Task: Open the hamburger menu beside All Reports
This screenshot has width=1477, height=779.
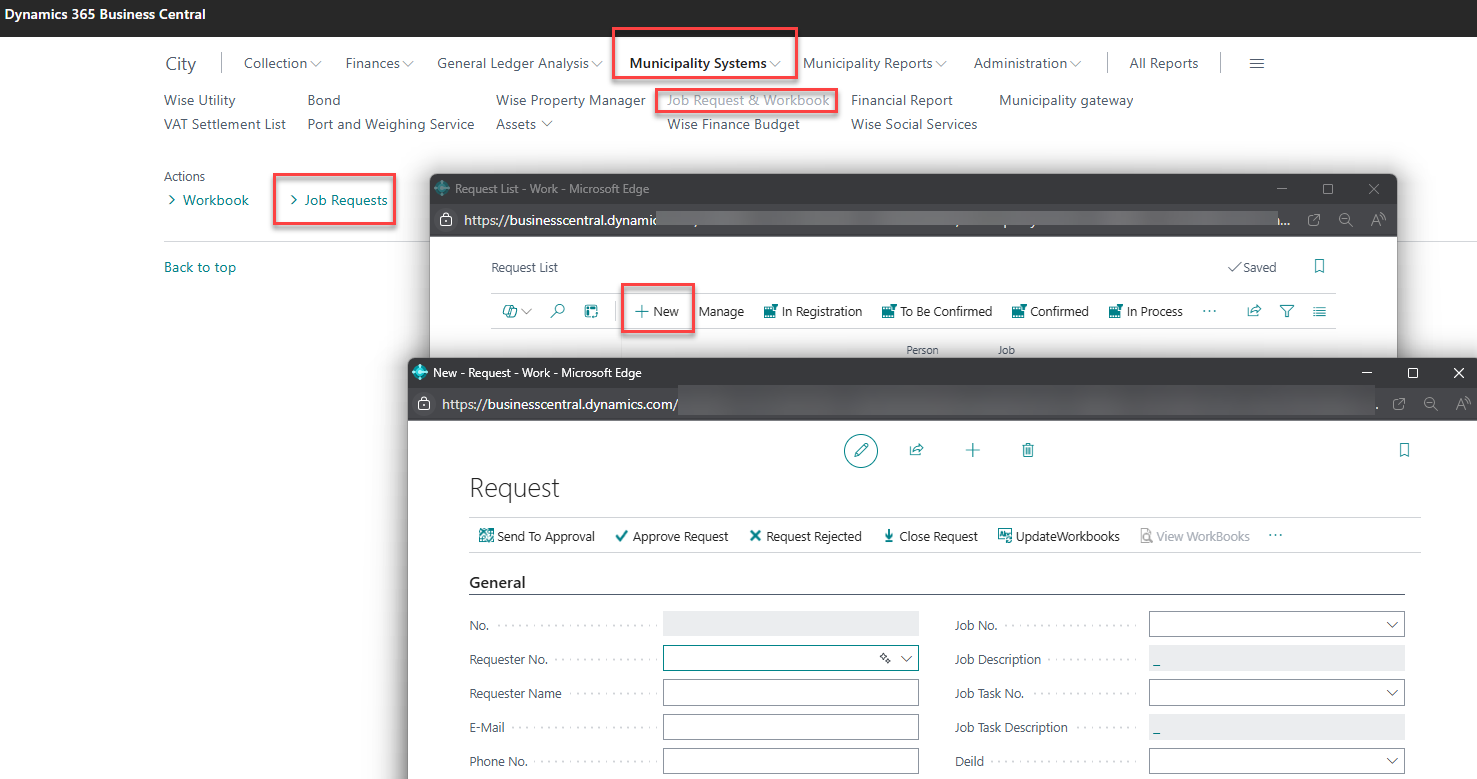Action: (x=1257, y=63)
